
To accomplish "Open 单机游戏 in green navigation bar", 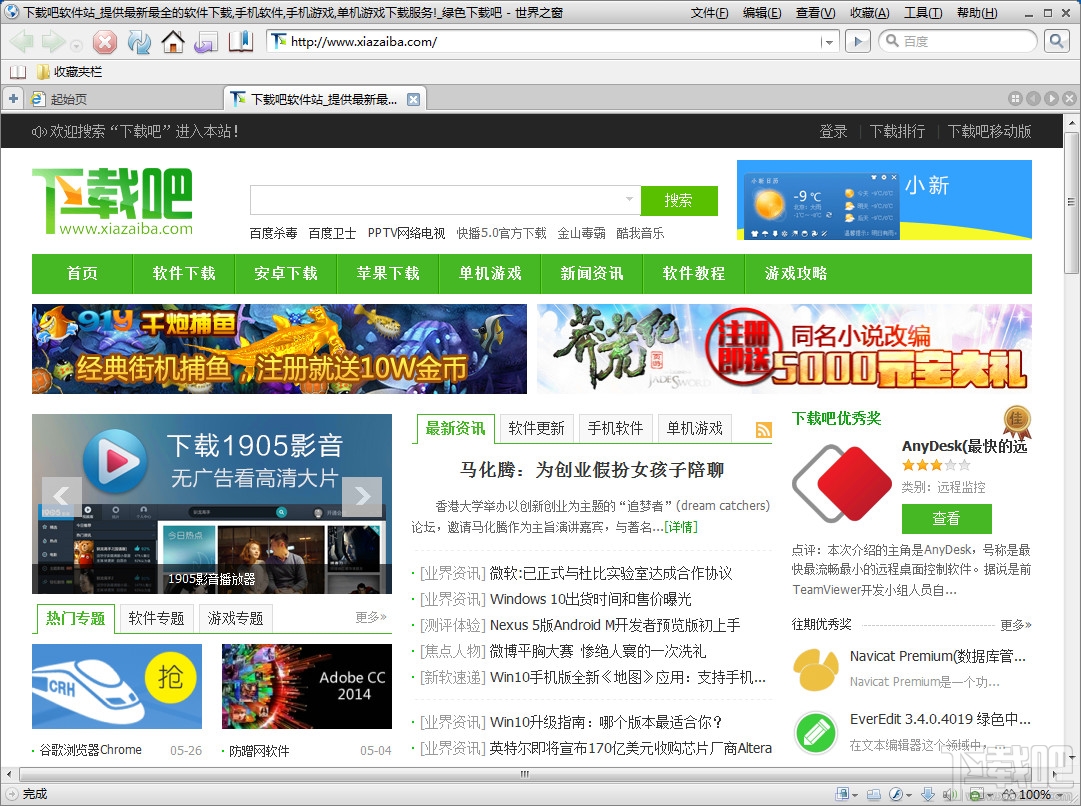I will coord(490,274).
